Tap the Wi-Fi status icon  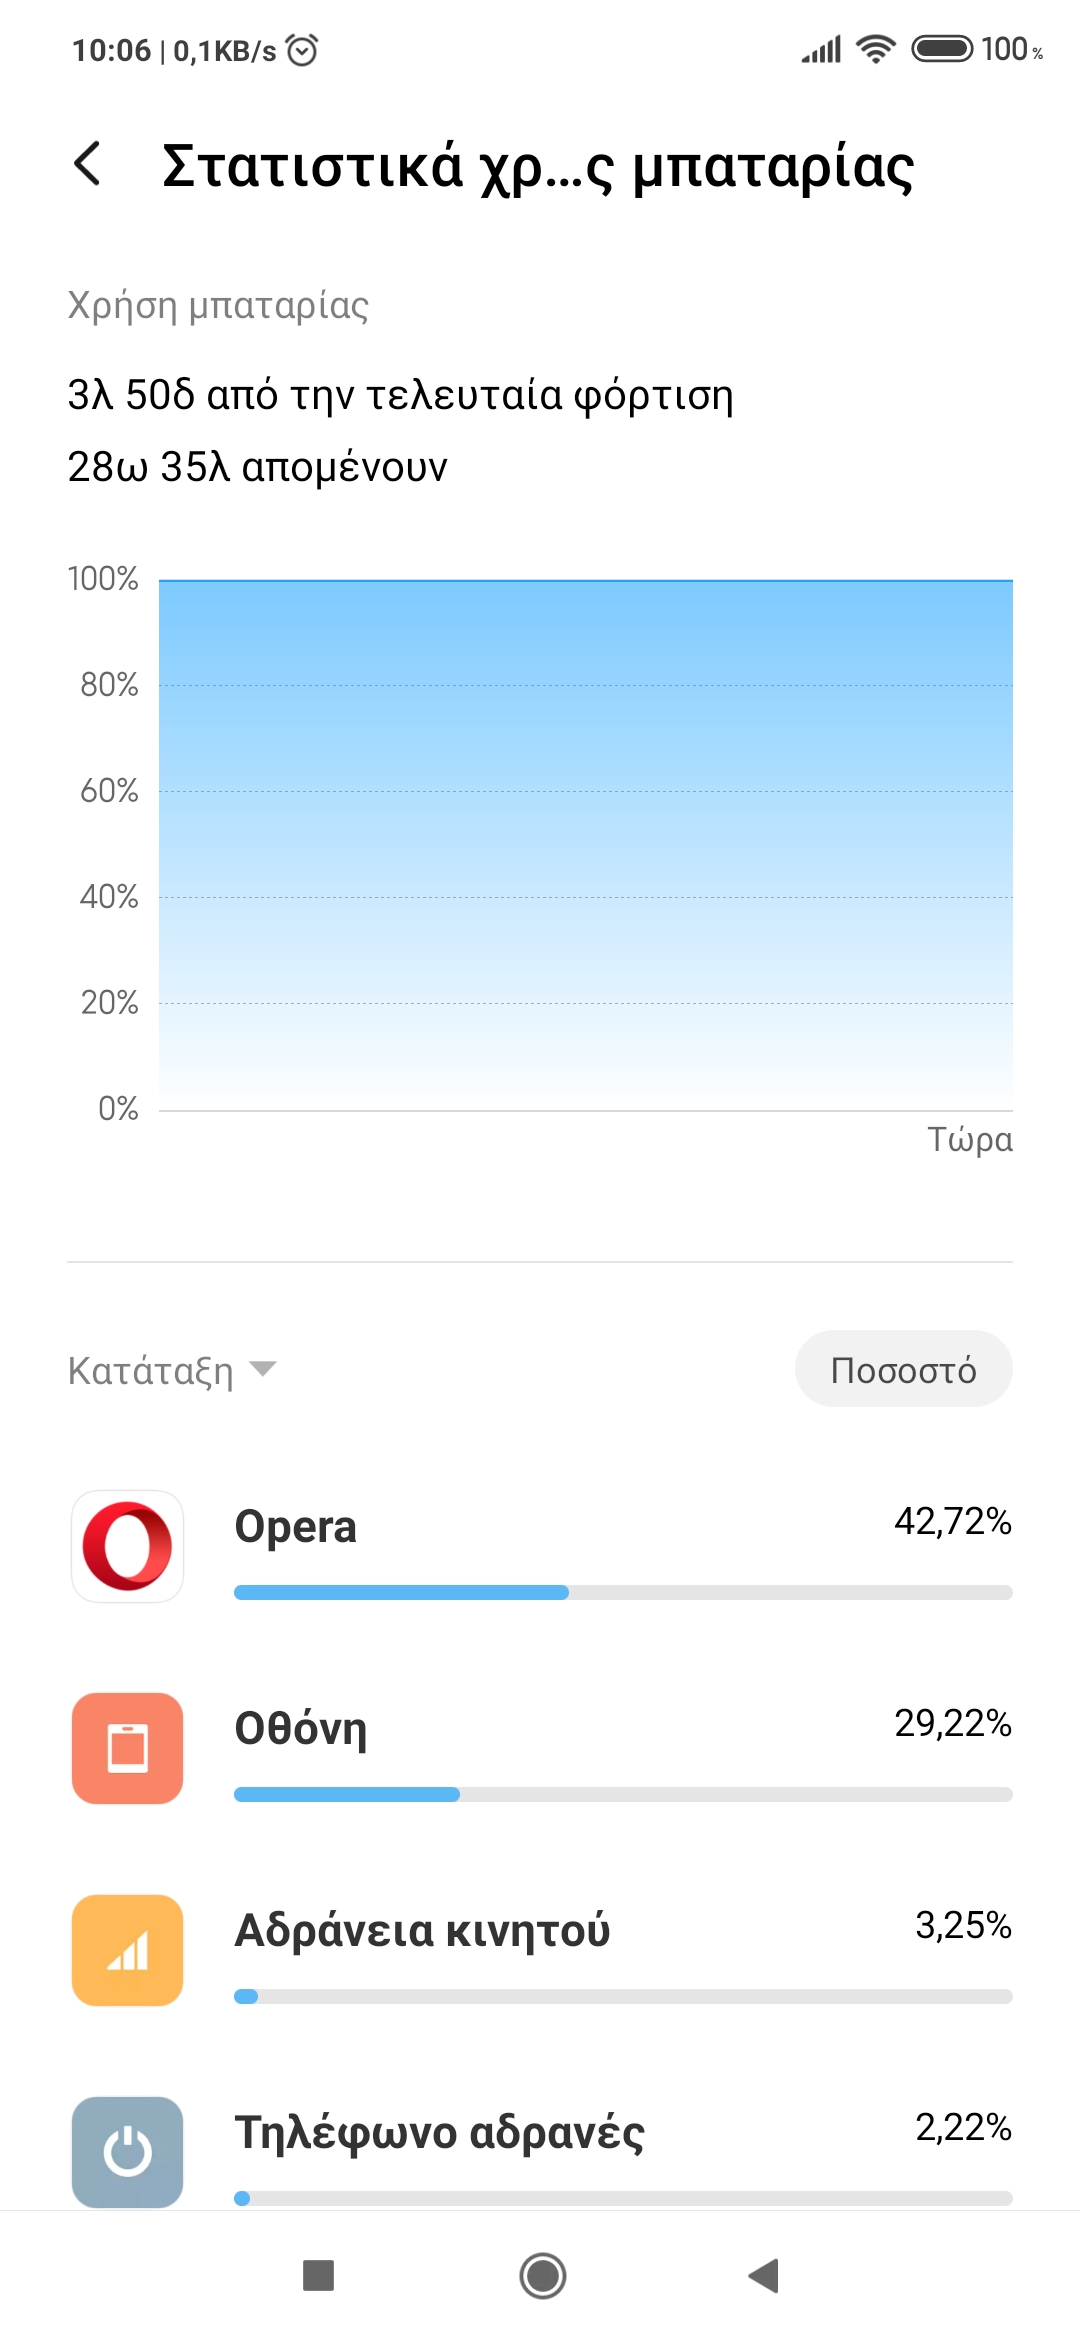876,49
